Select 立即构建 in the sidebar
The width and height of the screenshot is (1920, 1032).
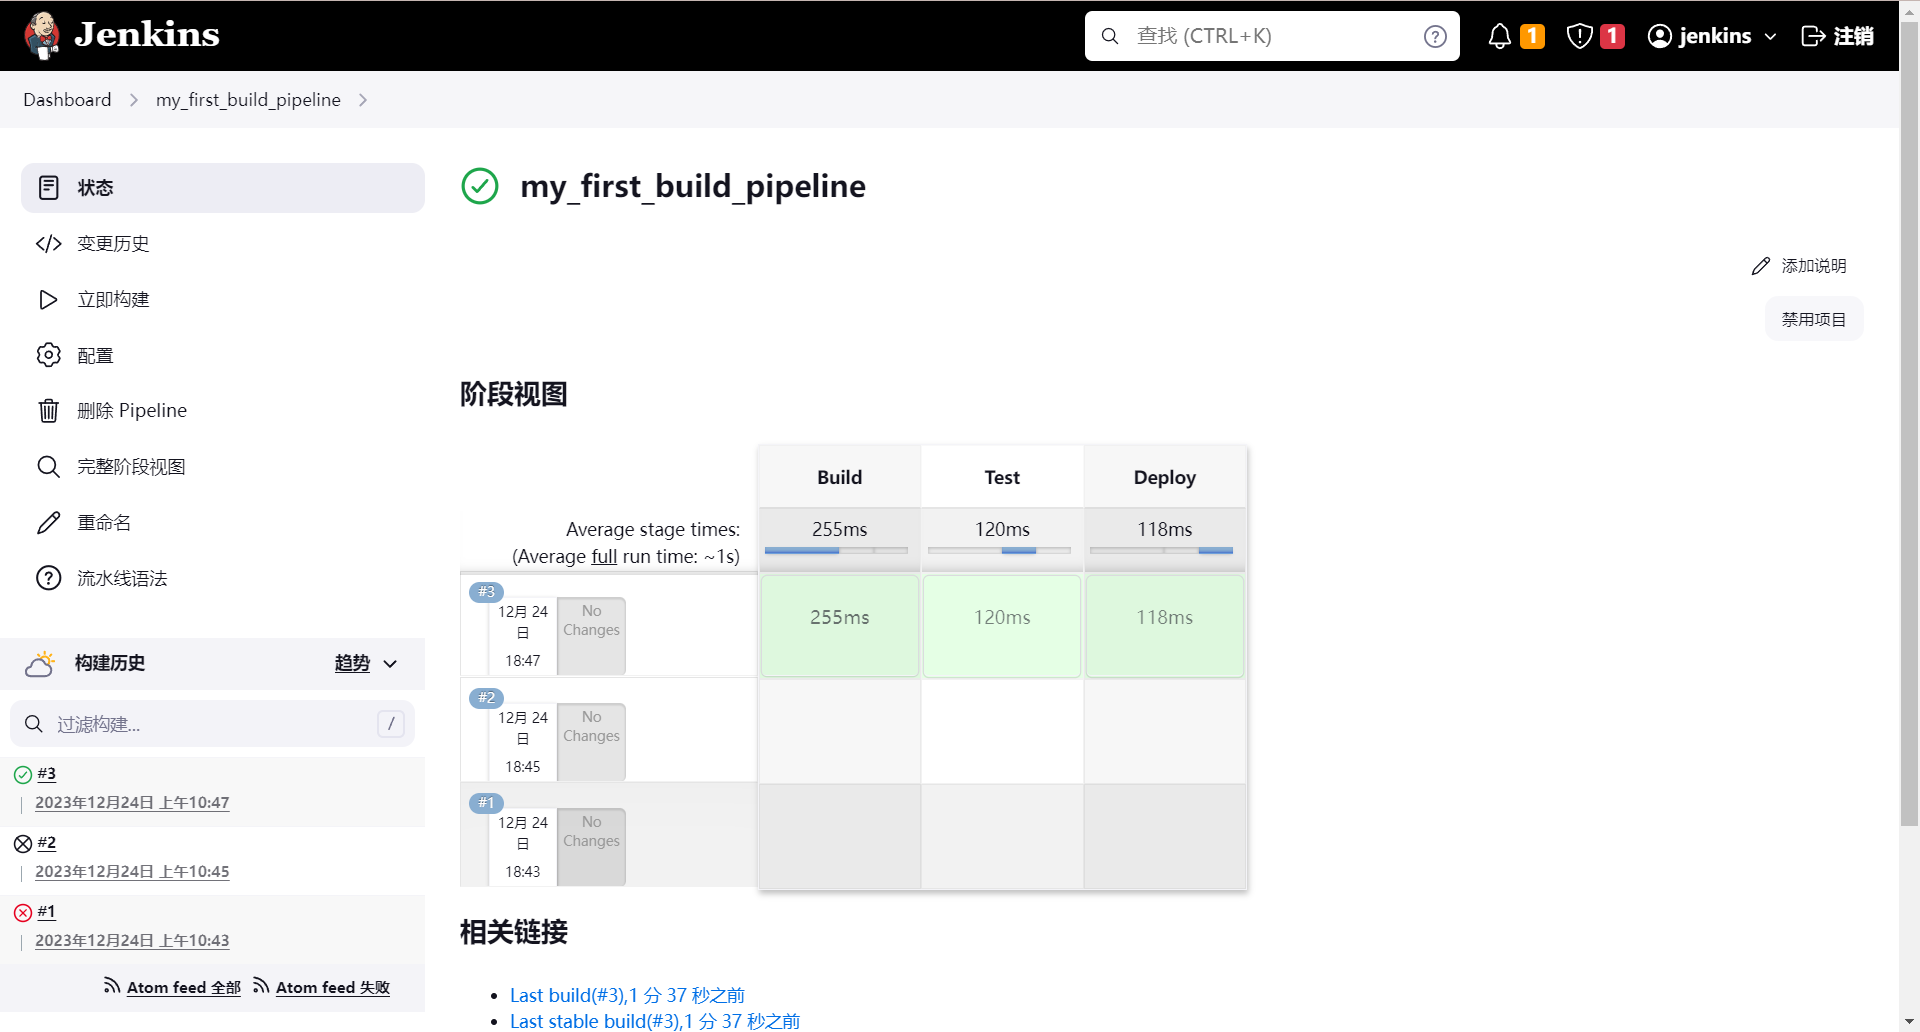coord(223,300)
